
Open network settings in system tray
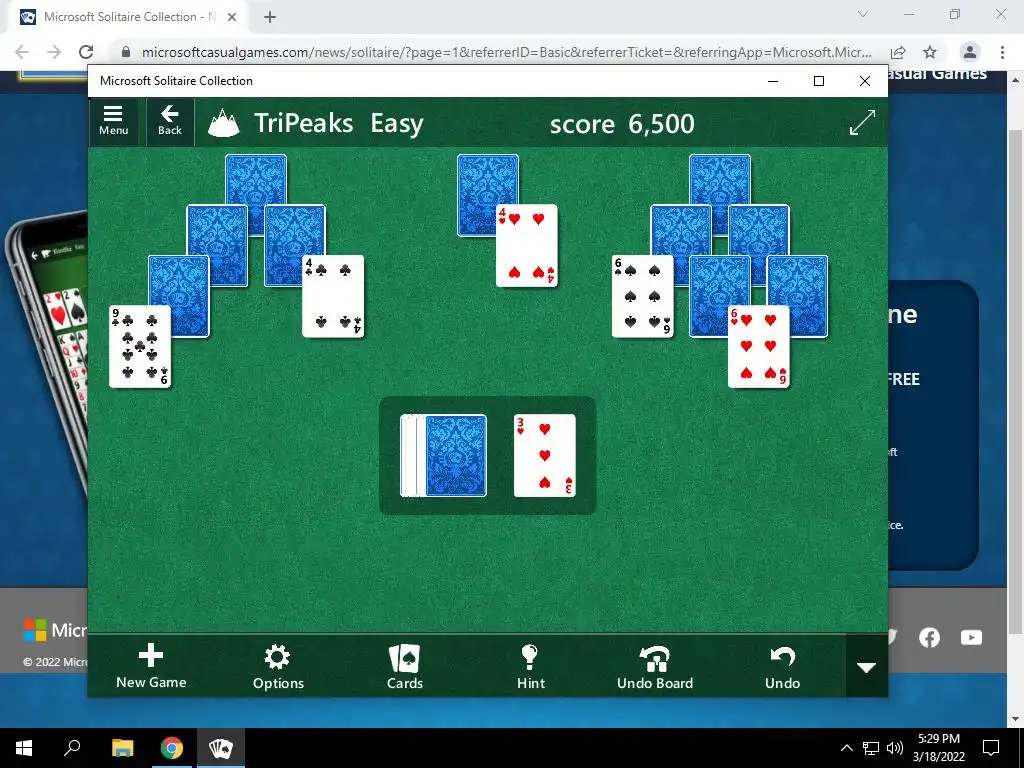[871, 748]
